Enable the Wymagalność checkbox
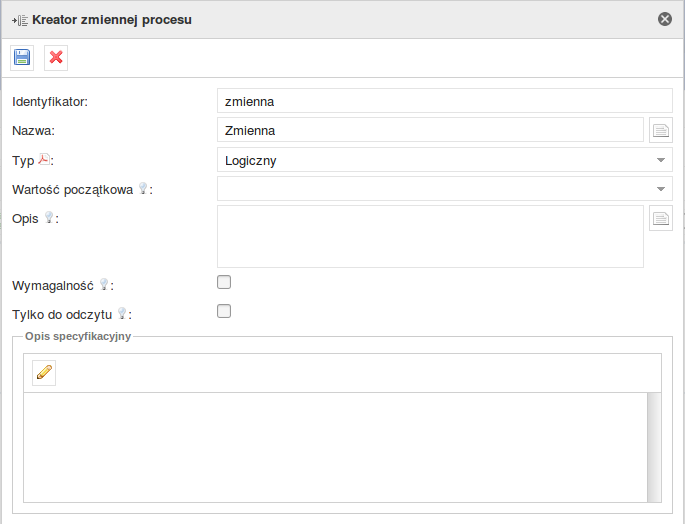 pyautogui.click(x=224, y=282)
